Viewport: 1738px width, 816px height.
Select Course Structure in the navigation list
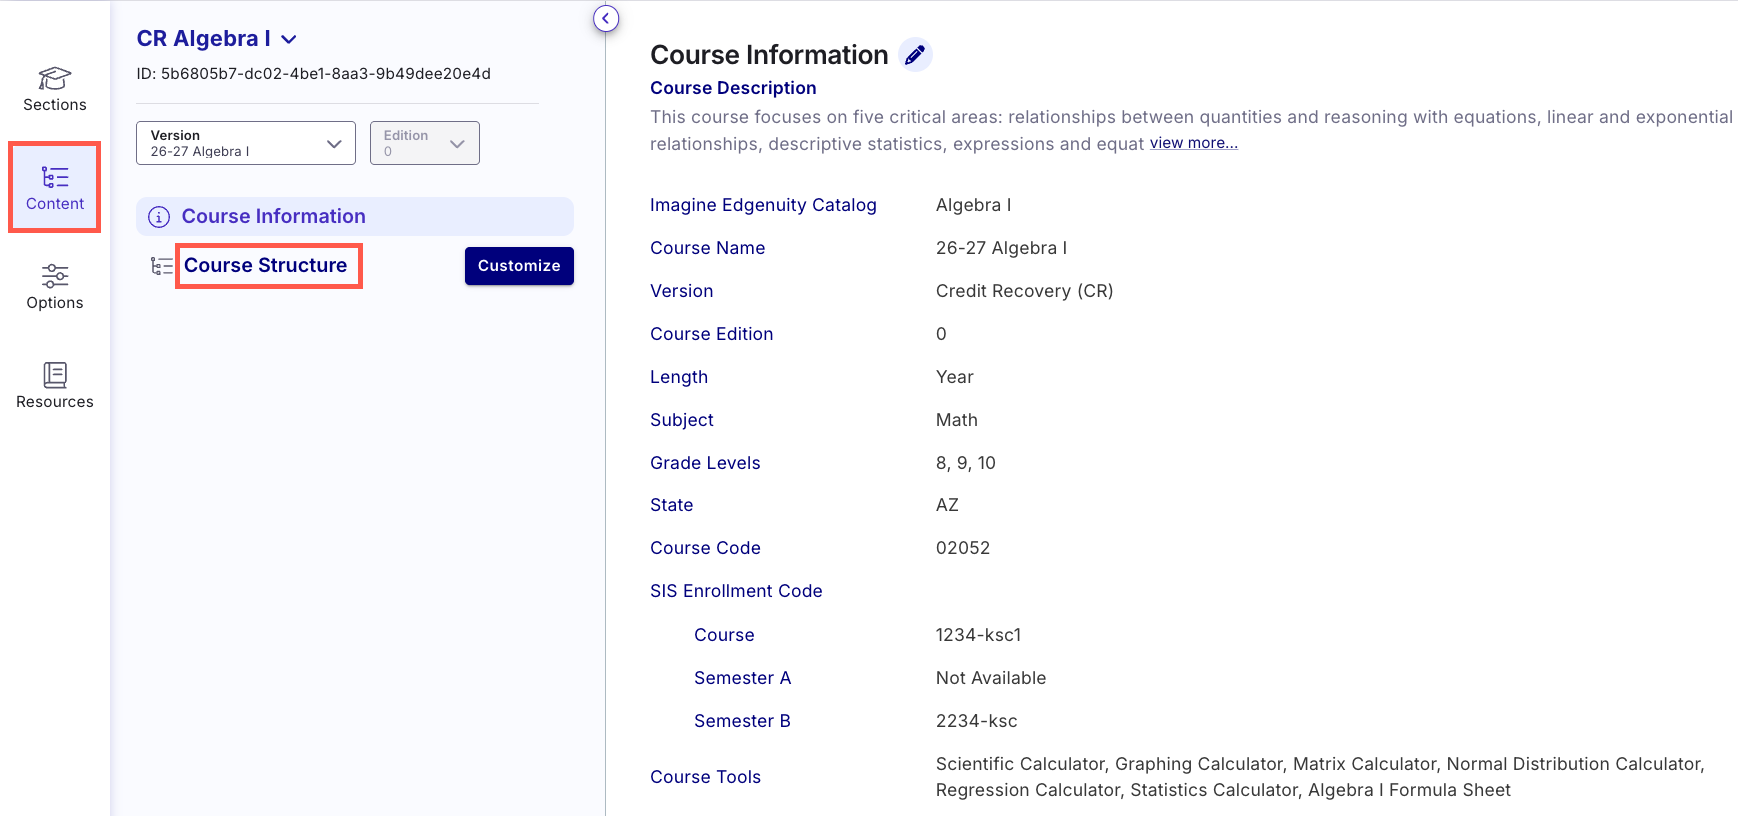266,266
